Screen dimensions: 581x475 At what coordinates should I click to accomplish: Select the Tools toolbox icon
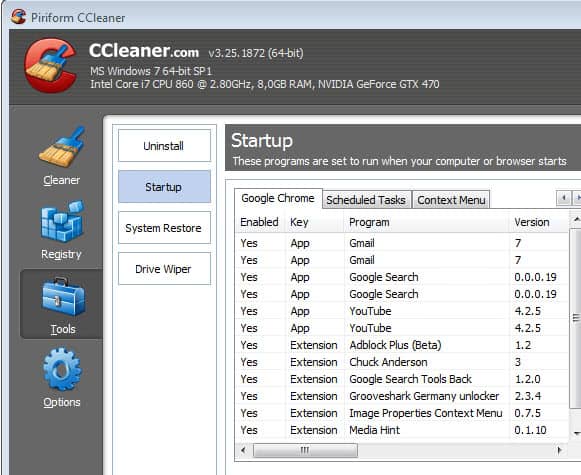[x=63, y=297]
